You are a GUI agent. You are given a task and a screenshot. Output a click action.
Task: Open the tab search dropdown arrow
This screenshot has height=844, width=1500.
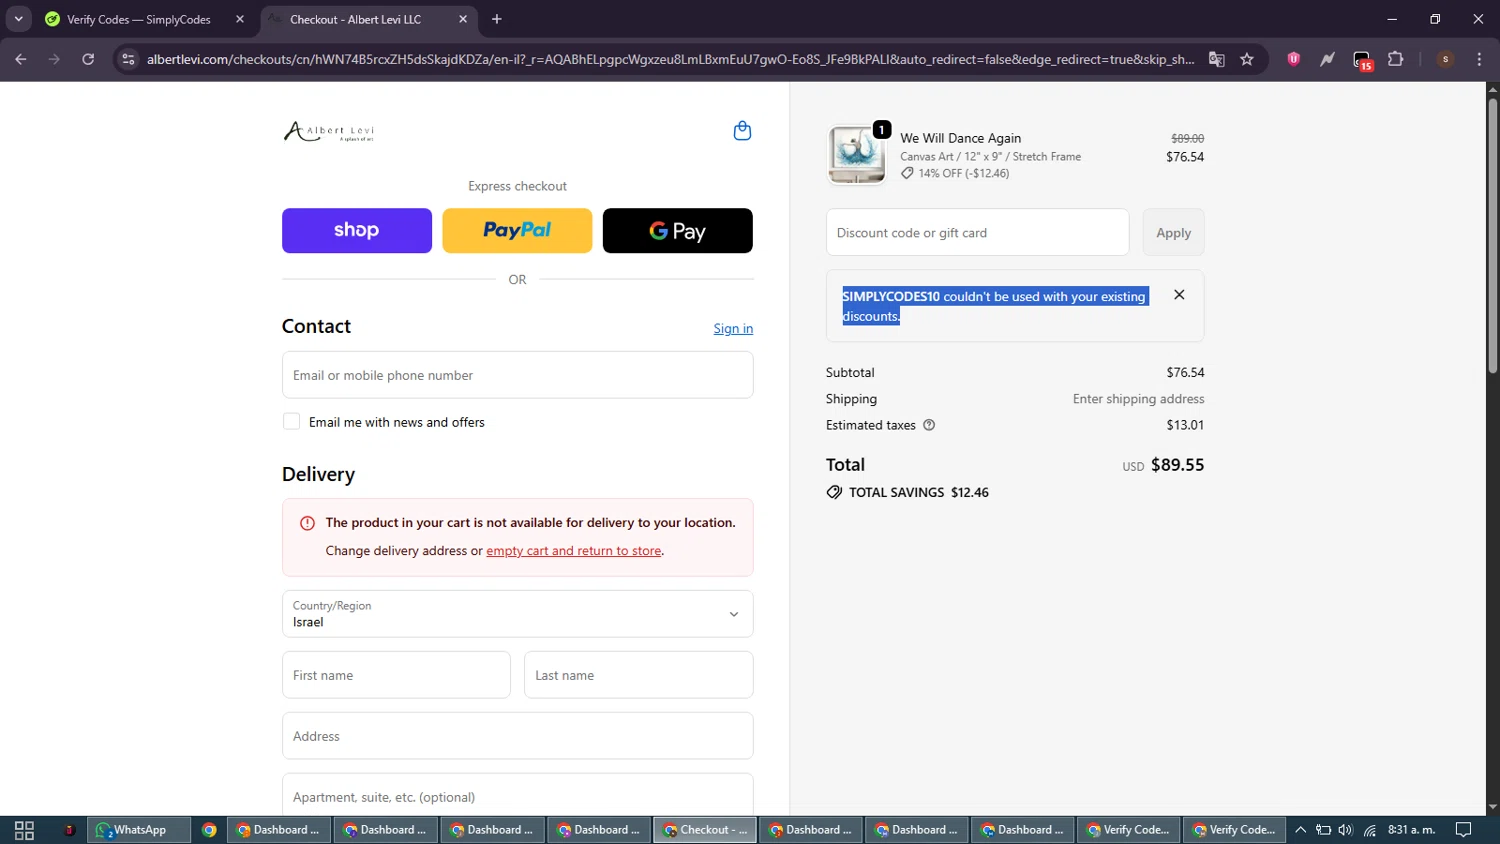click(x=18, y=19)
